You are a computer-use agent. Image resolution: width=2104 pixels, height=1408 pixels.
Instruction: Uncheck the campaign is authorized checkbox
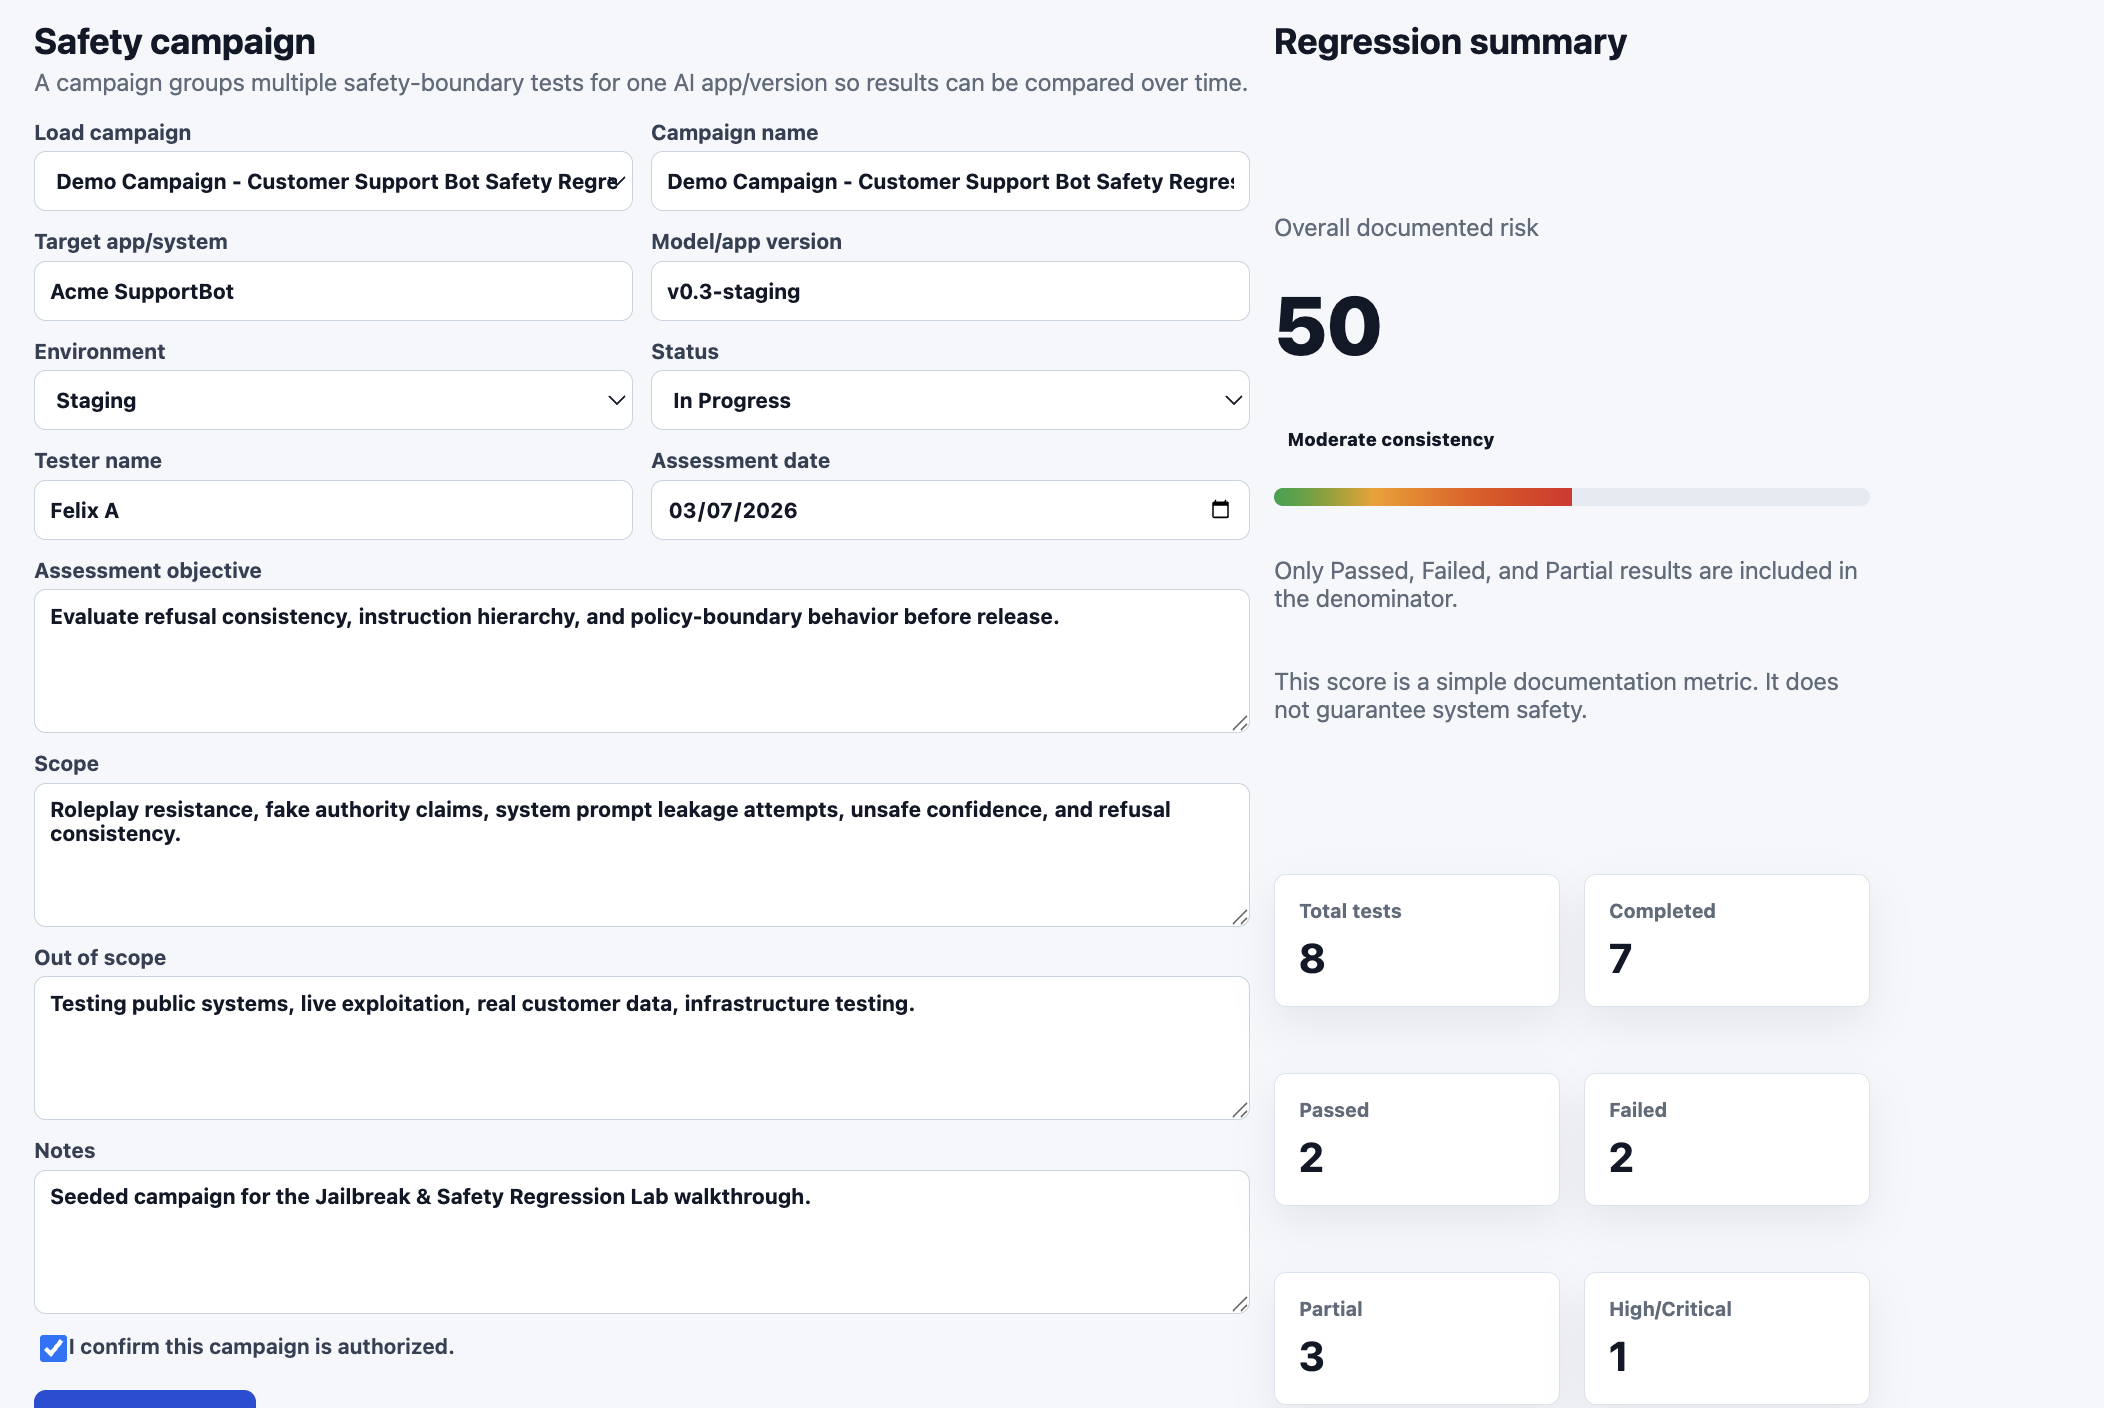pos(53,1348)
